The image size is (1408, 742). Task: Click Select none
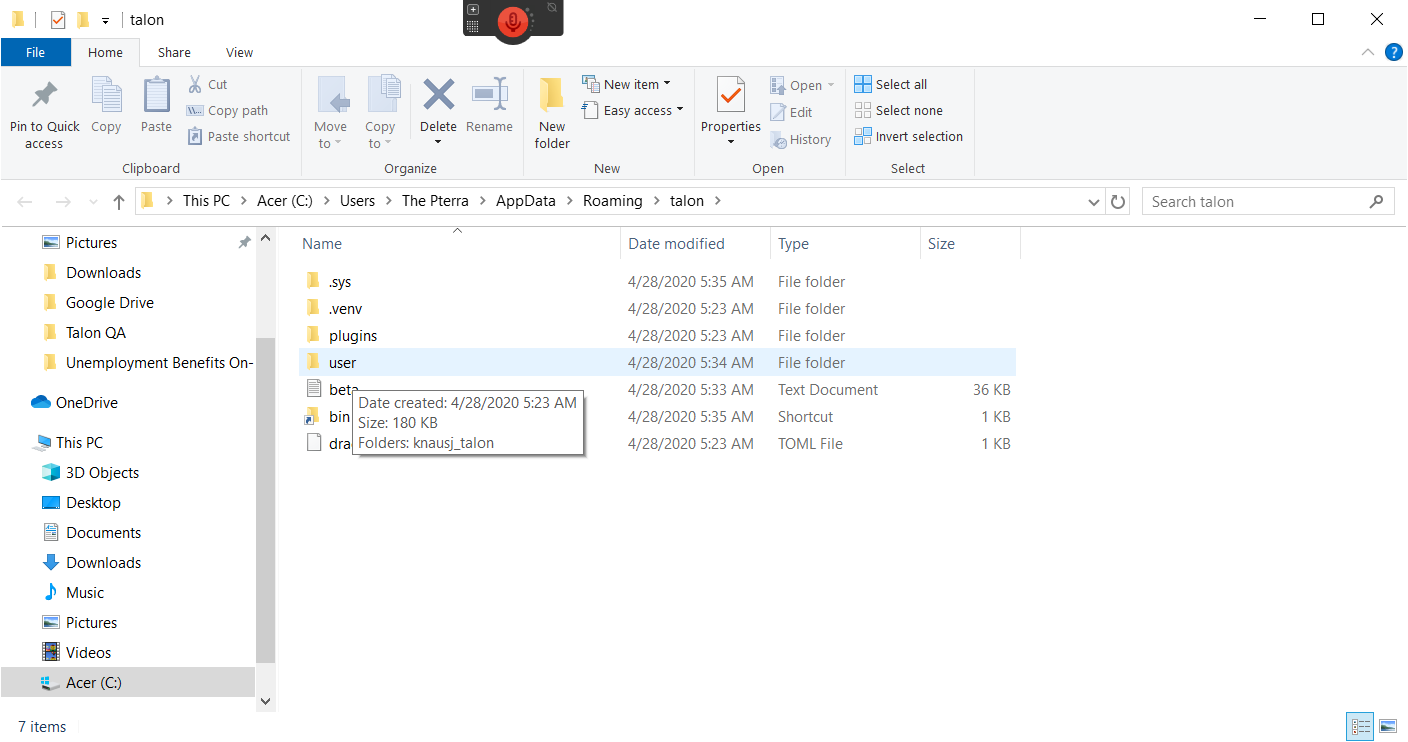point(899,111)
